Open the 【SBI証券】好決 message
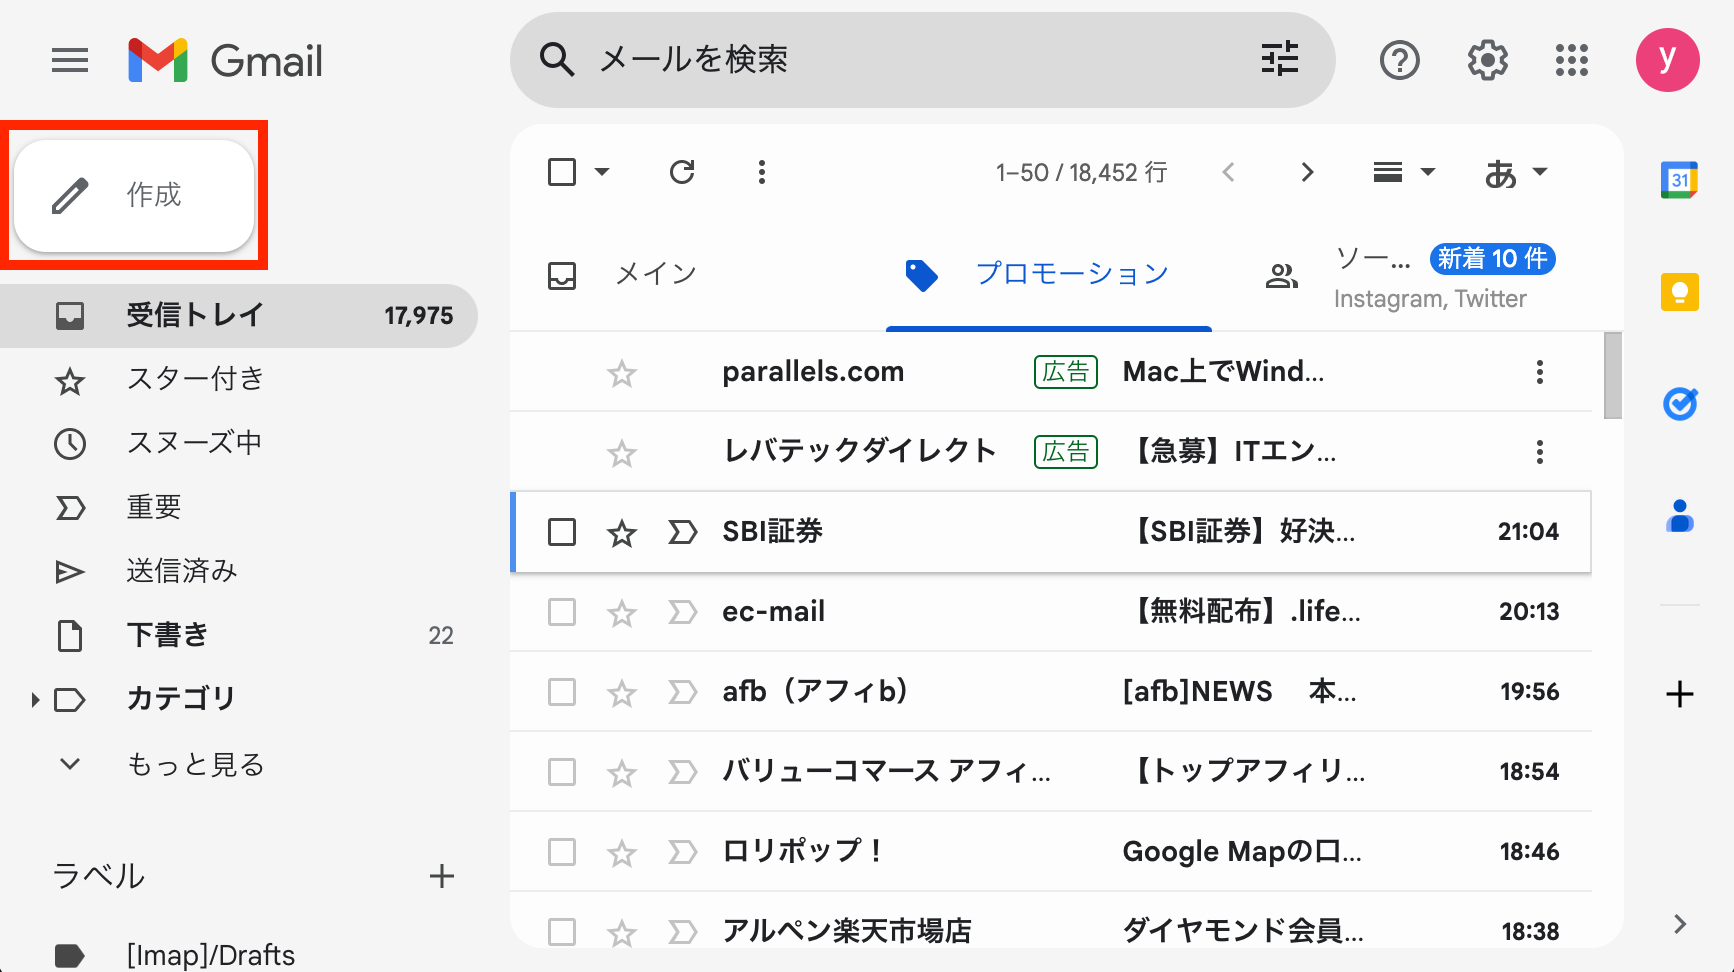This screenshot has width=1734, height=972. pyautogui.click(x=1050, y=532)
